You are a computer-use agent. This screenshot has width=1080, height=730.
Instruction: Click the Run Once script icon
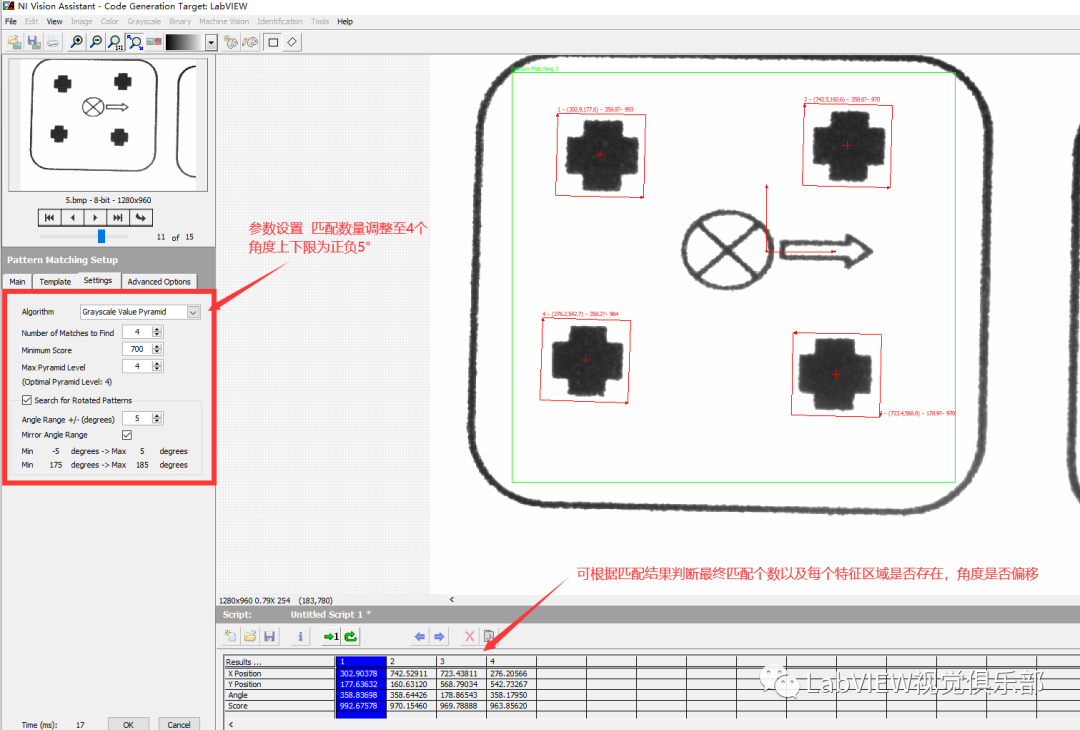(x=330, y=636)
